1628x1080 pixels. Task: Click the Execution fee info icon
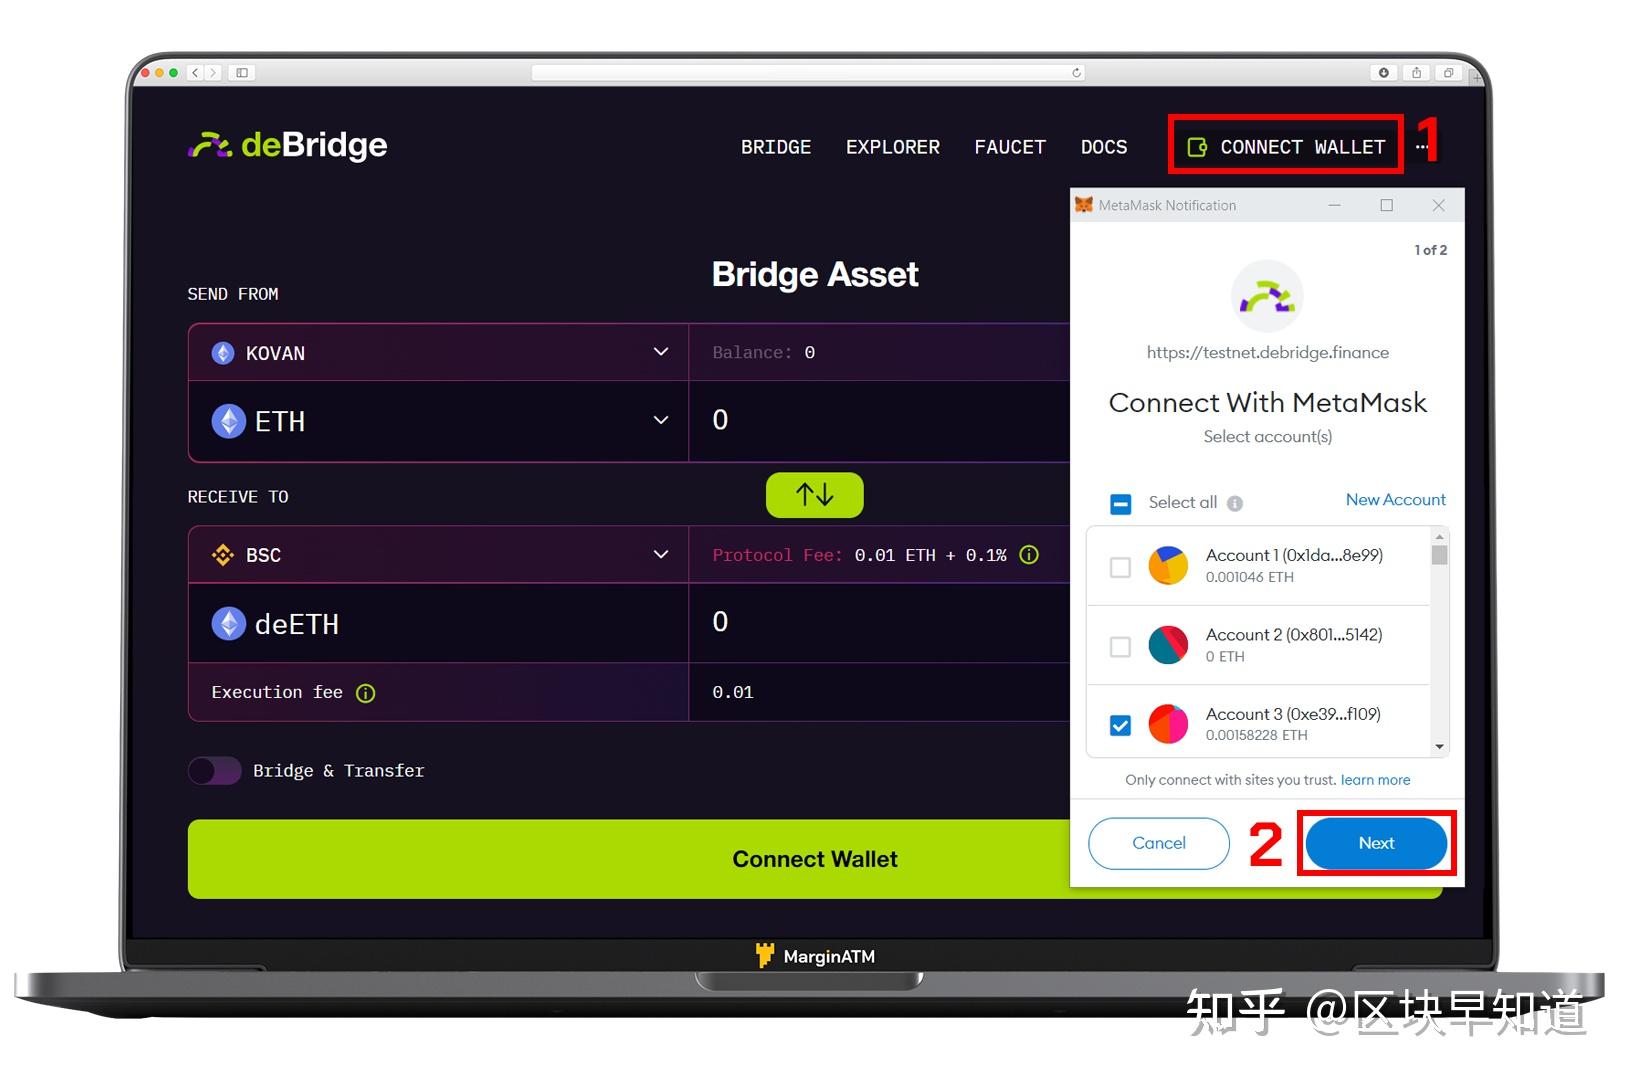point(366,693)
